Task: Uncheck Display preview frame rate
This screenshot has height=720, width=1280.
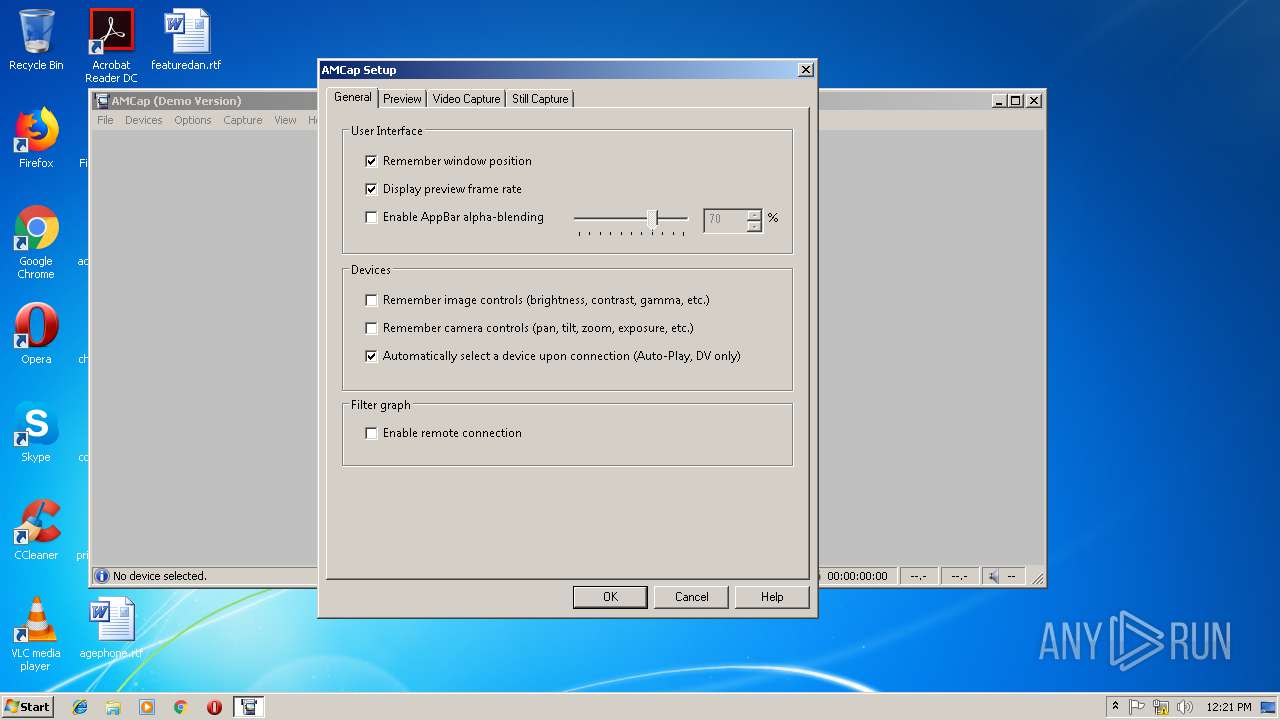Action: click(371, 189)
